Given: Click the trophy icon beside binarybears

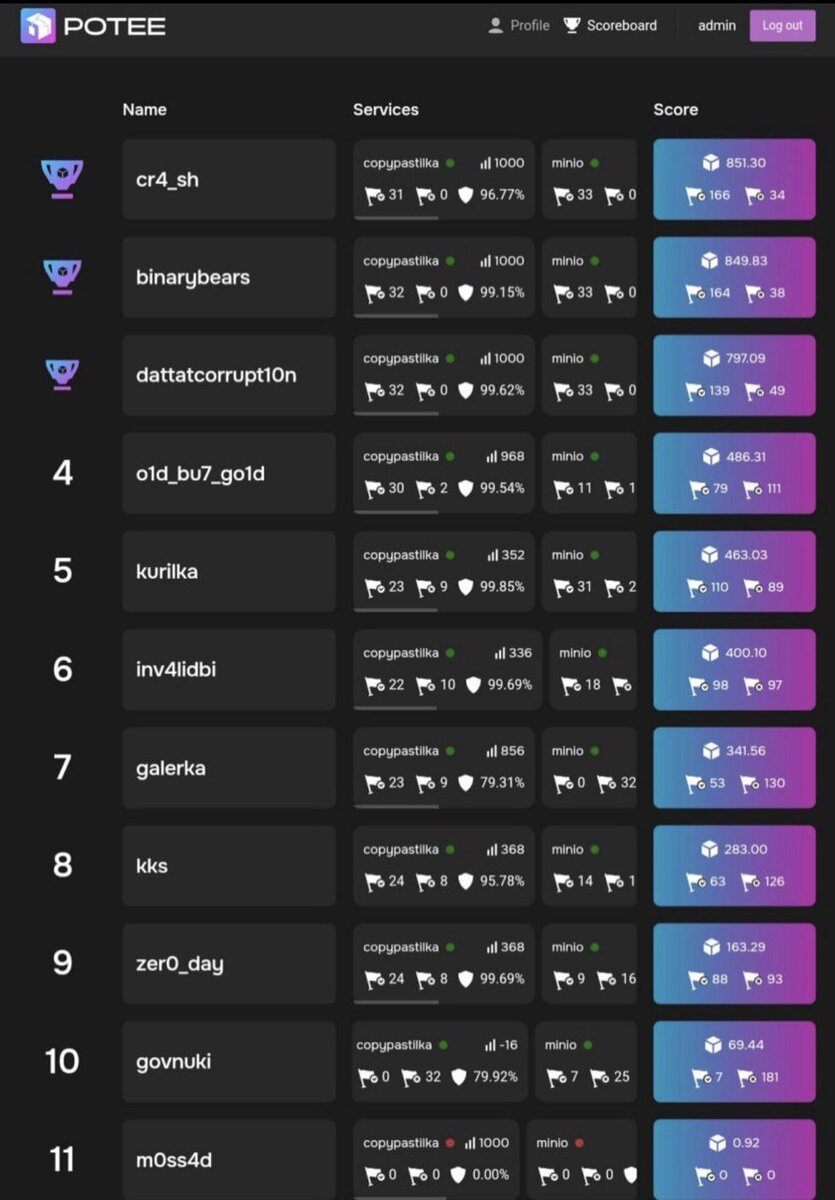Looking at the screenshot, I should pyautogui.click(x=62, y=276).
